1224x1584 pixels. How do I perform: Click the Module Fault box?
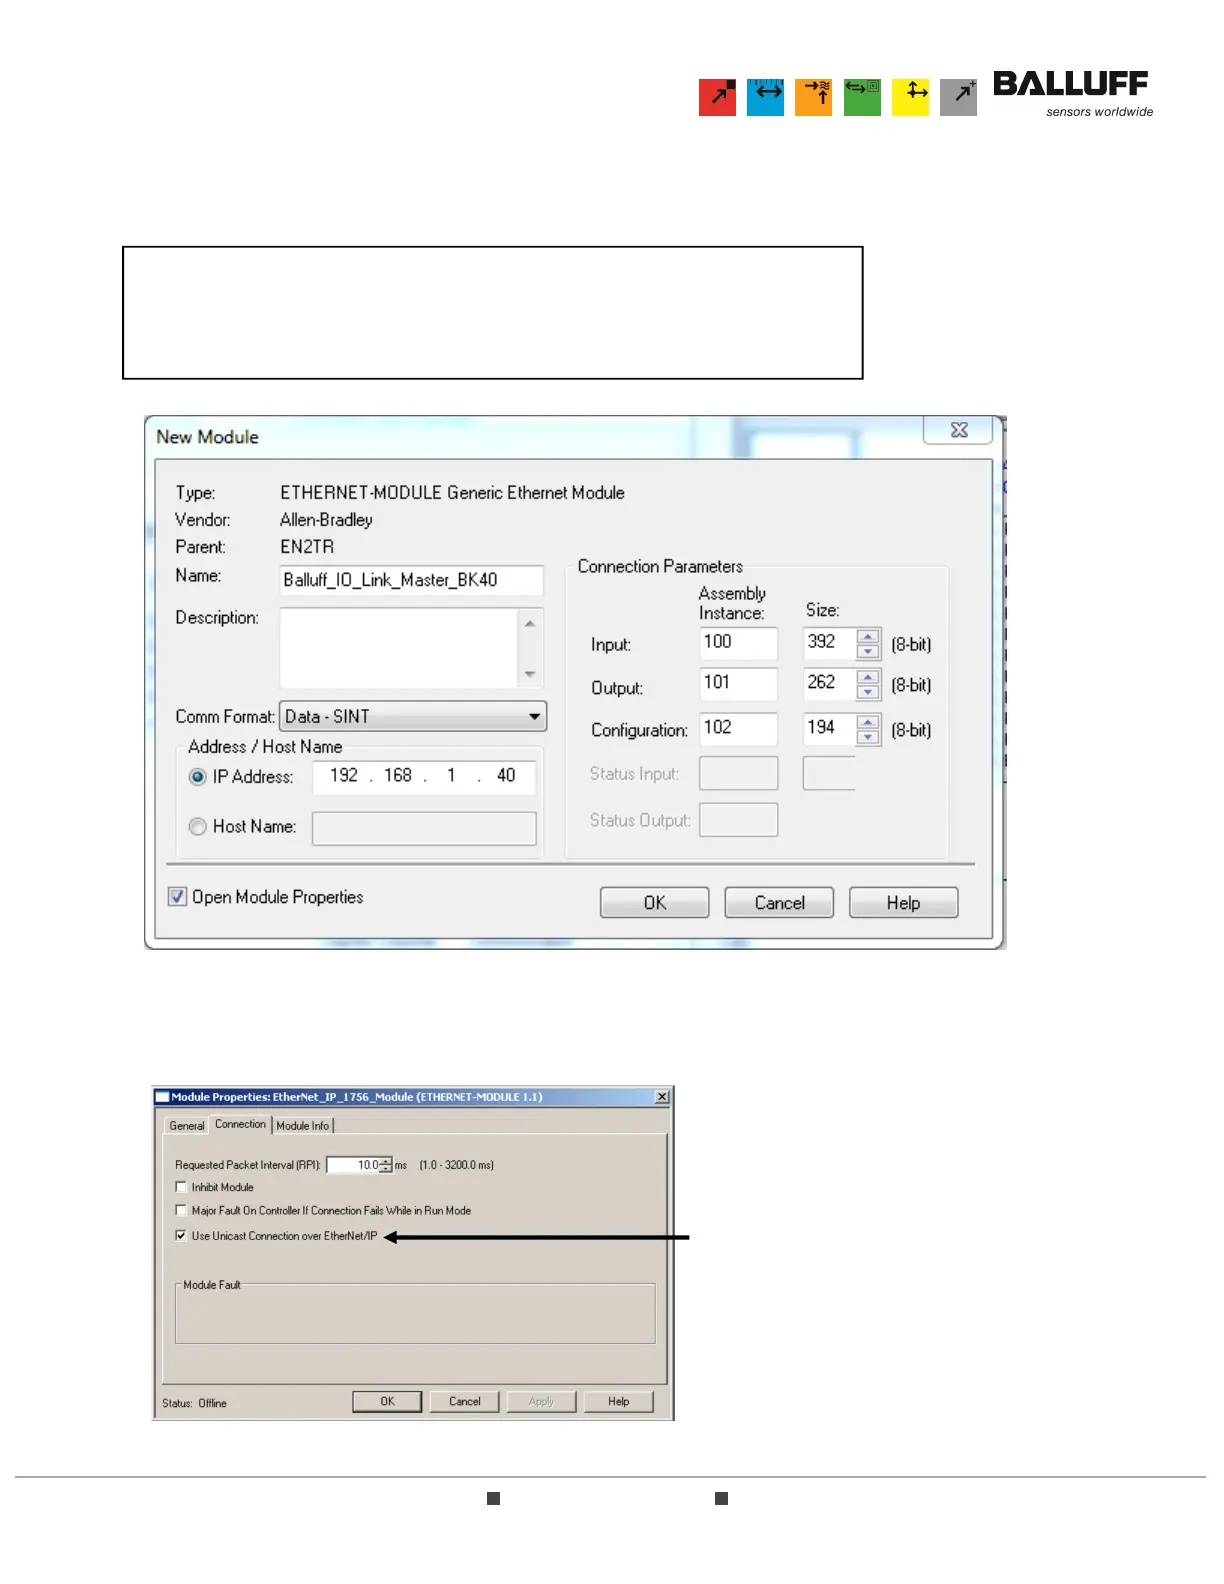415,1313
